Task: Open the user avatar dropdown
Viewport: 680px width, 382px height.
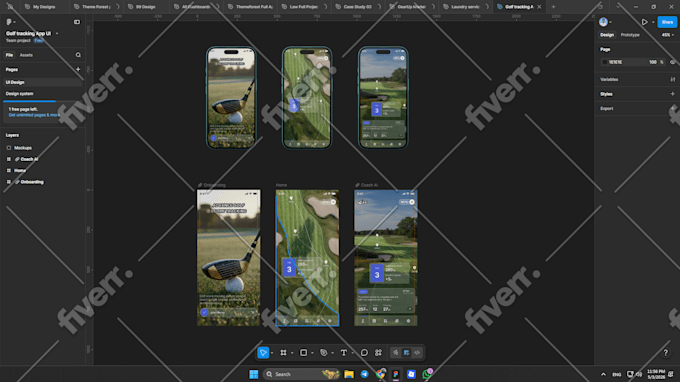Action: coord(605,22)
